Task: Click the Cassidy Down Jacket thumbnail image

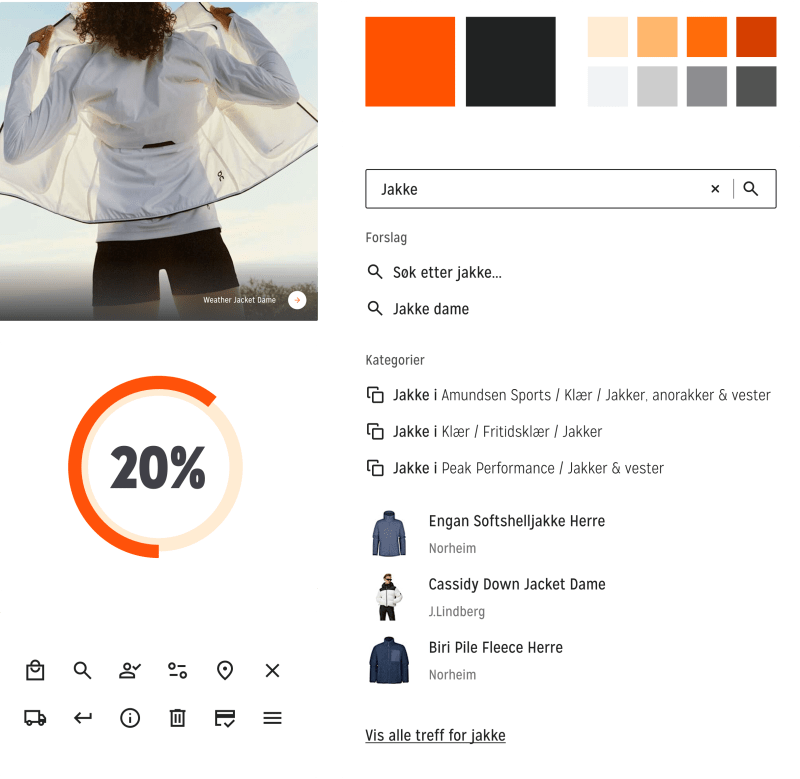Action: (389, 596)
